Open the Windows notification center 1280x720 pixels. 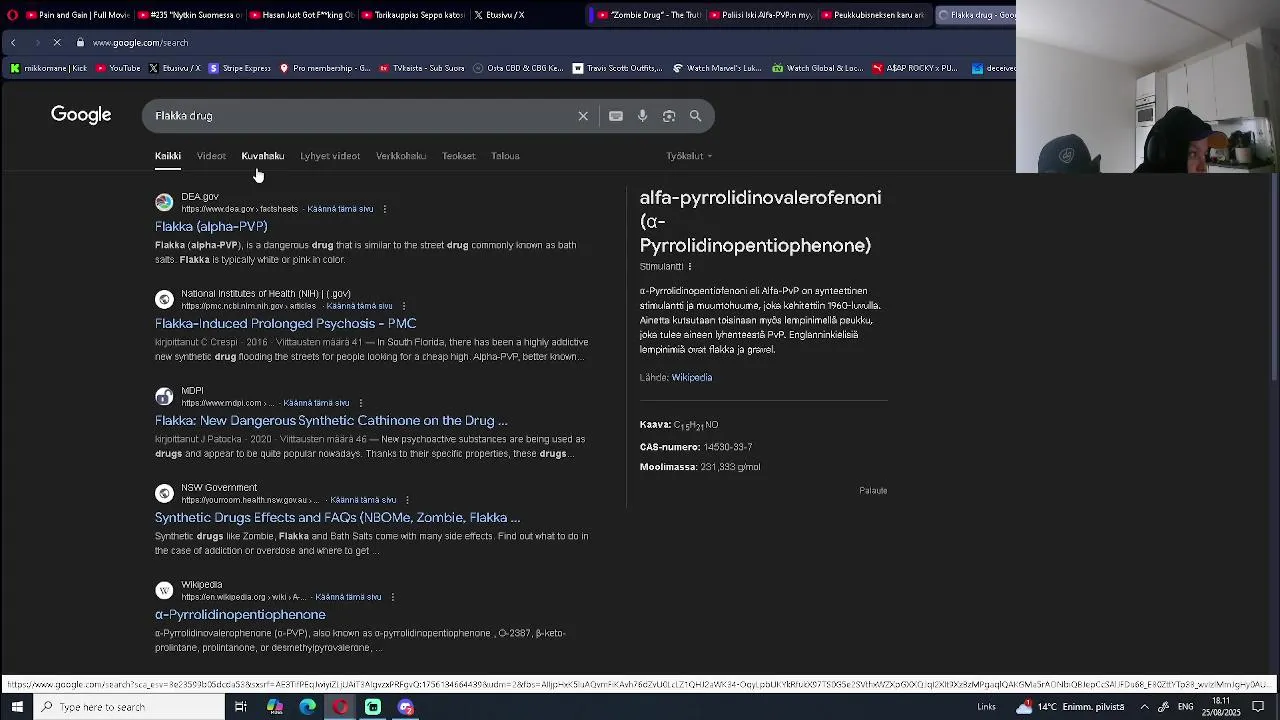pos(1258,707)
